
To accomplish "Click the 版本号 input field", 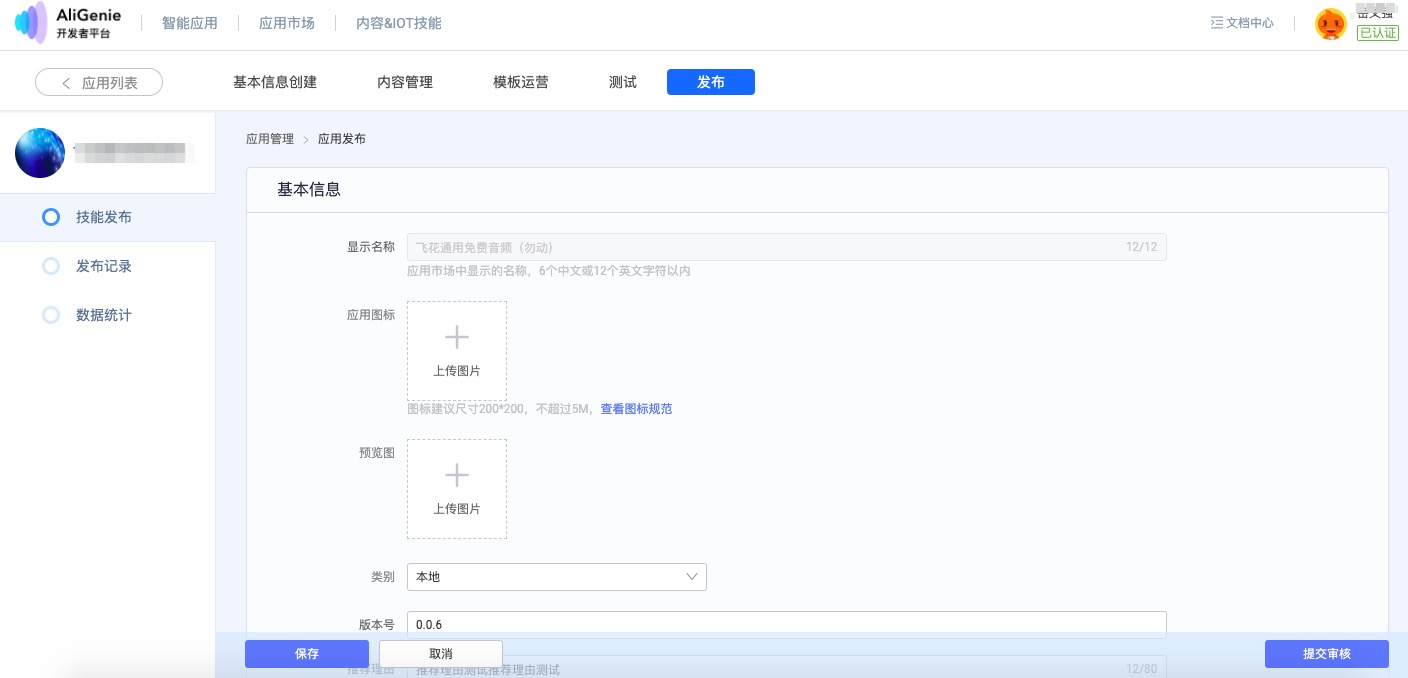I will tap(787, 624).
